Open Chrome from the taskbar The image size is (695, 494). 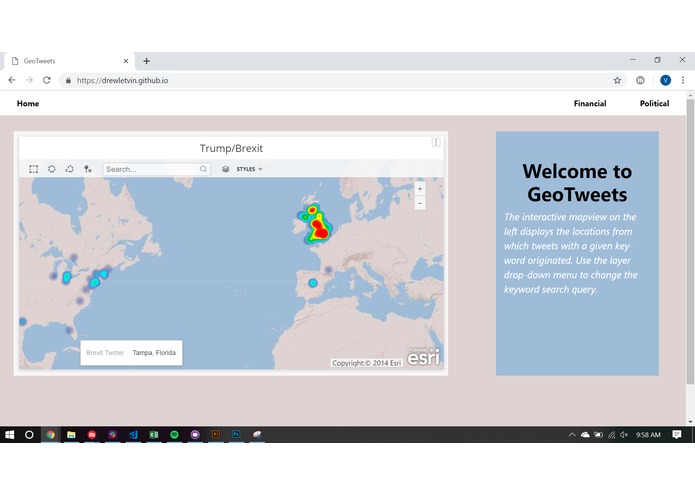(x=51, y=435)
